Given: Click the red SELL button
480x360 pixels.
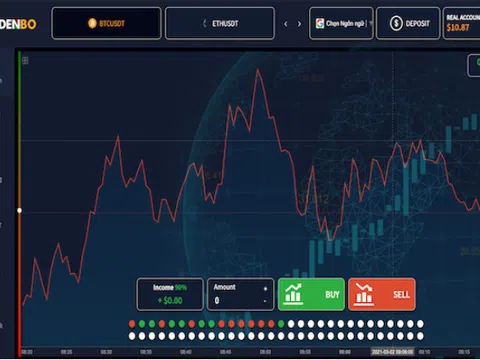Looking at the screenshot, I should tap(382, 294).
